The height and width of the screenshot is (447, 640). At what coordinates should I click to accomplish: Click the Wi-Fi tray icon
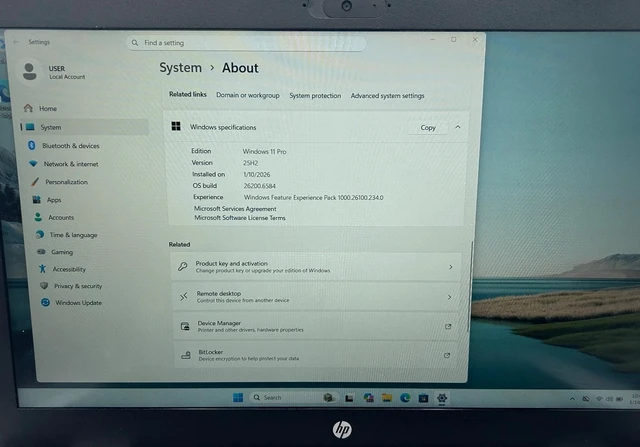(x=599, y=399)
